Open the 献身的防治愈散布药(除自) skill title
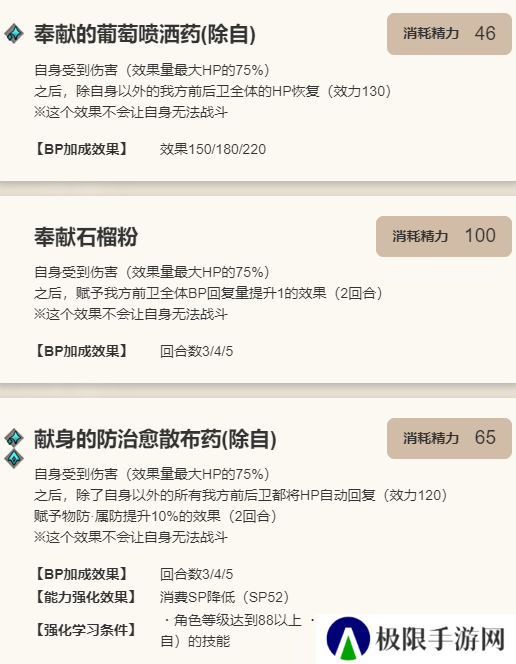The image size is (516, 664). pos(155,439)
